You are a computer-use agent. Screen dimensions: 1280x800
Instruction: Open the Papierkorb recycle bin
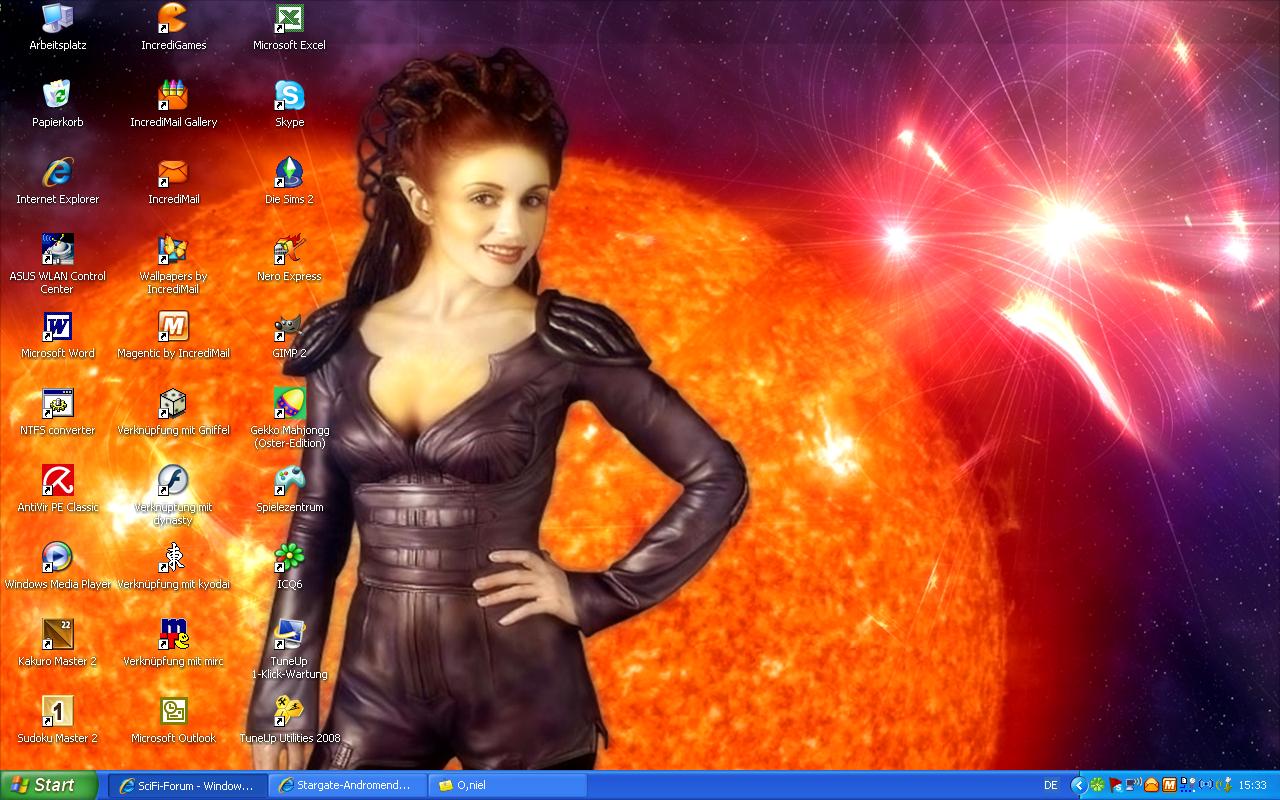tap(57, 96)
